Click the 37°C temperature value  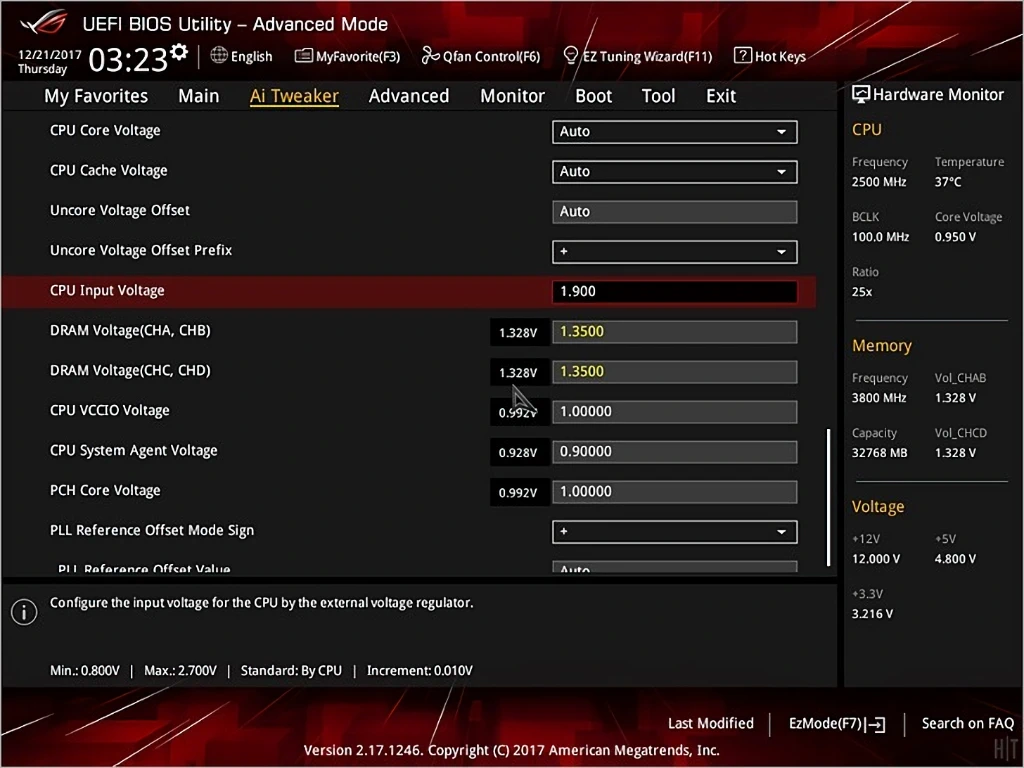pyautogui.click(x=948, y=182)
